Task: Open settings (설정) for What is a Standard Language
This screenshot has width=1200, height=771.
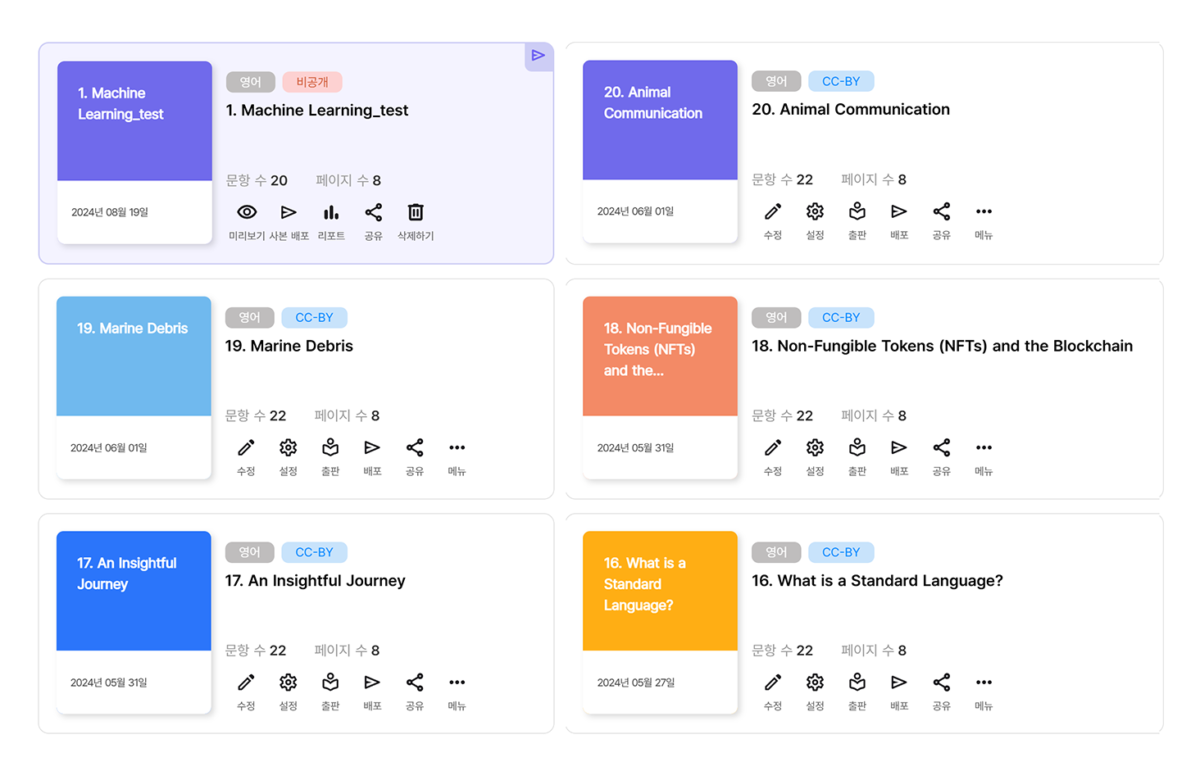Action: pyautogui.click(x=814, y=682)
